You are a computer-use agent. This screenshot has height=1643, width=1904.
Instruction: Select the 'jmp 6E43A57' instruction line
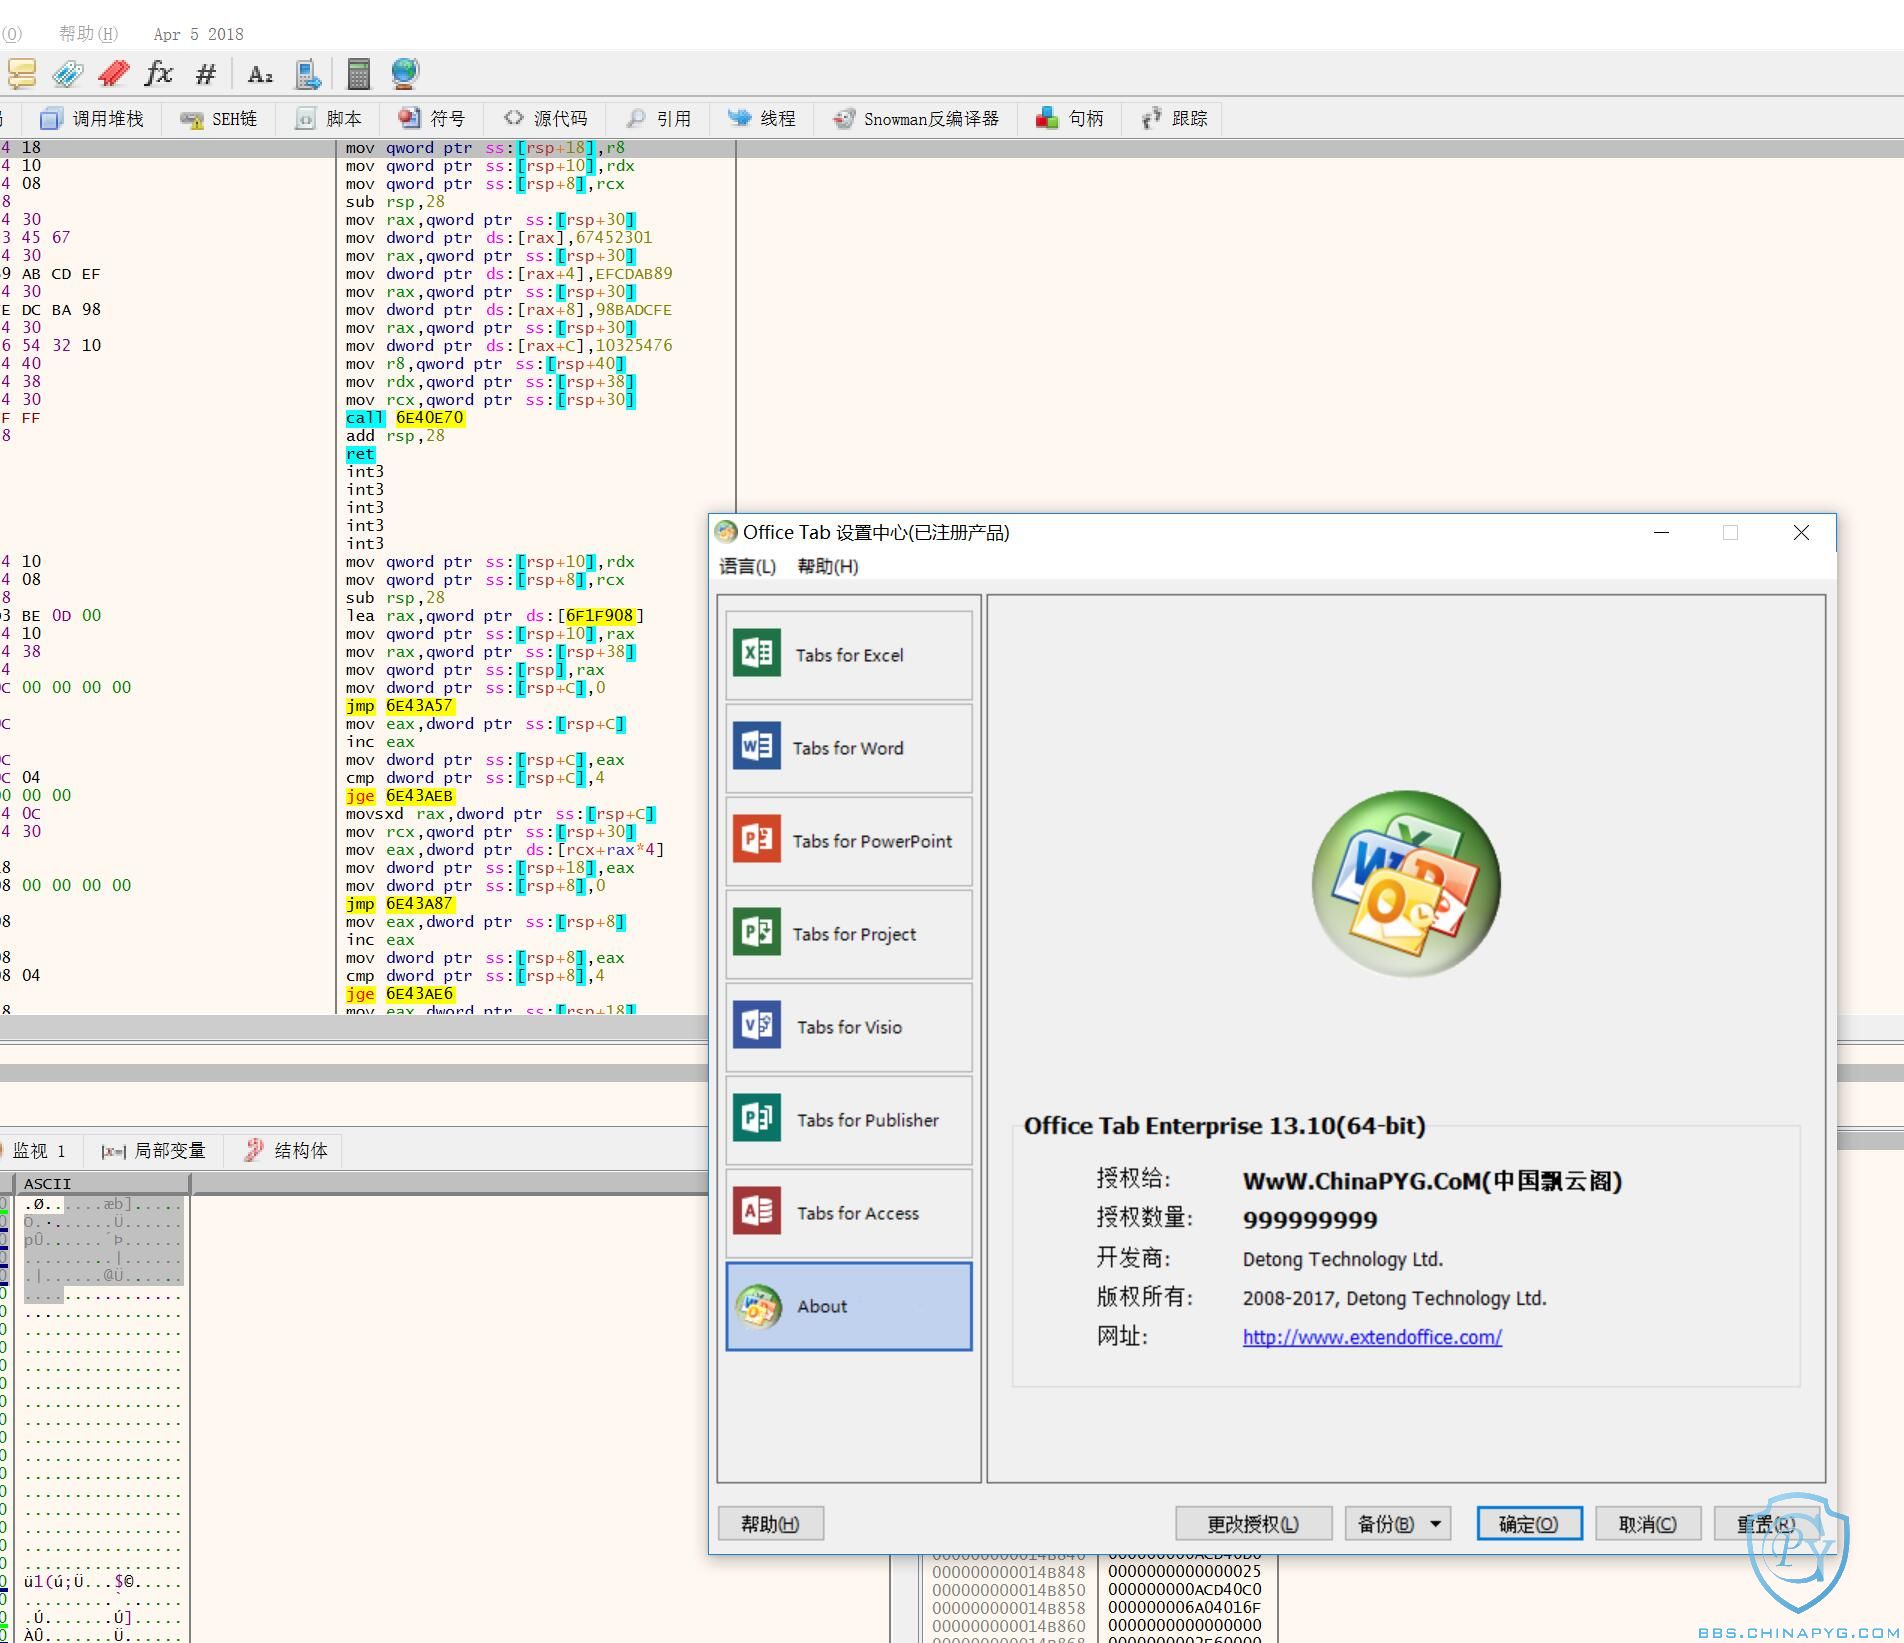[400, 706]
